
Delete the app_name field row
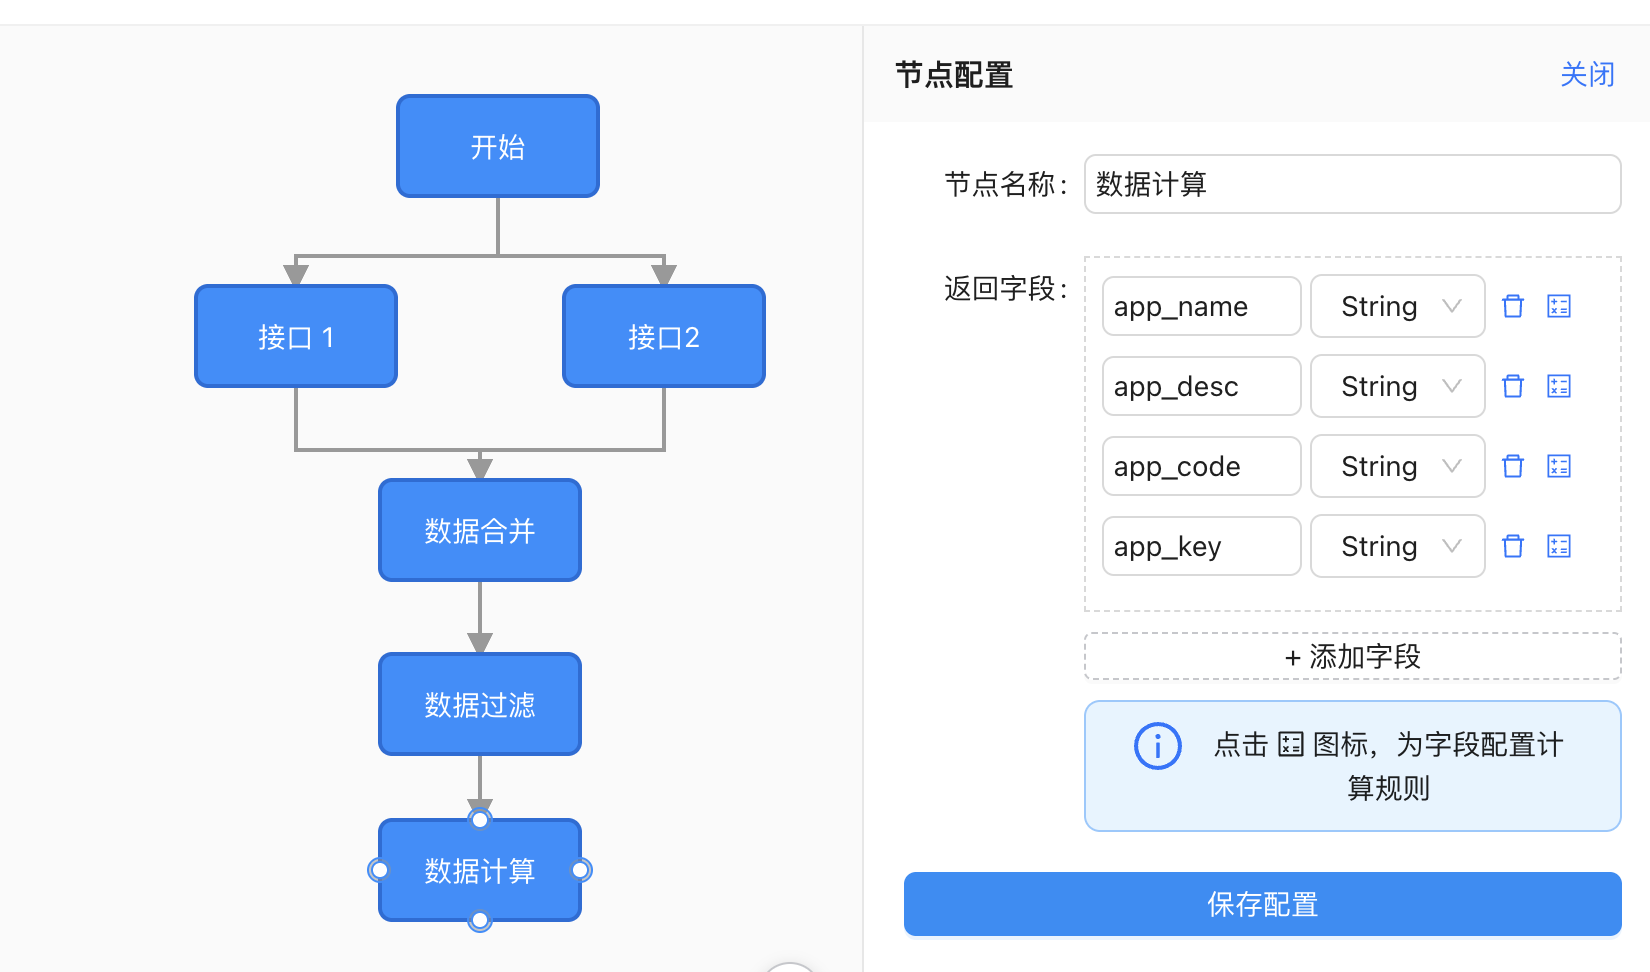1513,306
